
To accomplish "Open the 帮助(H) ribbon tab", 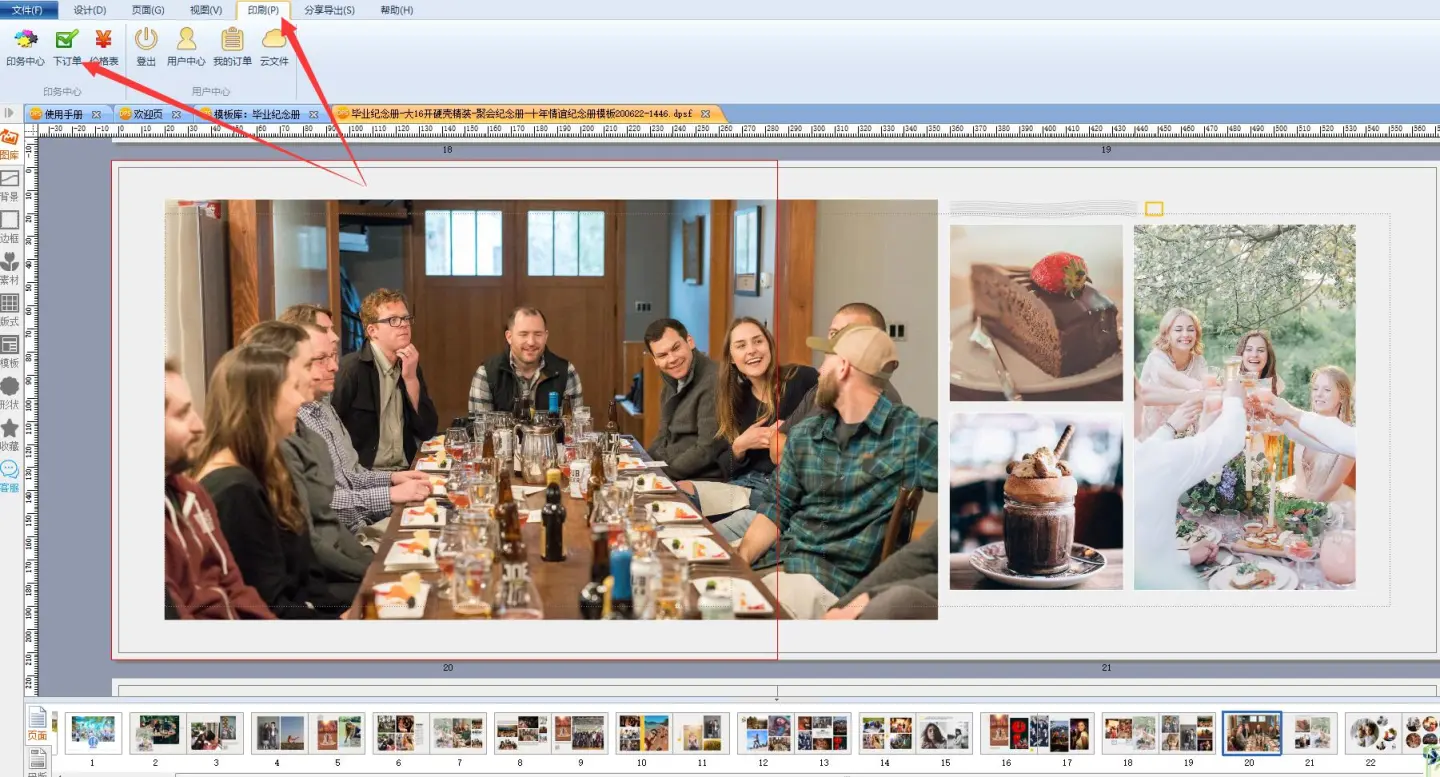I will [x=397, y=10].
